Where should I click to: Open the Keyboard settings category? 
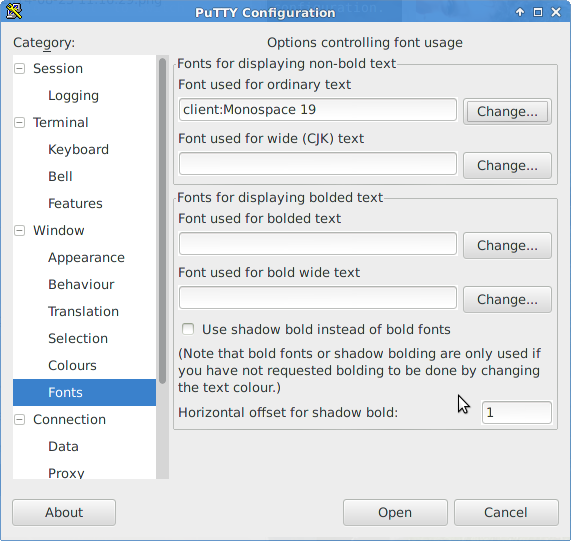[78, 150]
